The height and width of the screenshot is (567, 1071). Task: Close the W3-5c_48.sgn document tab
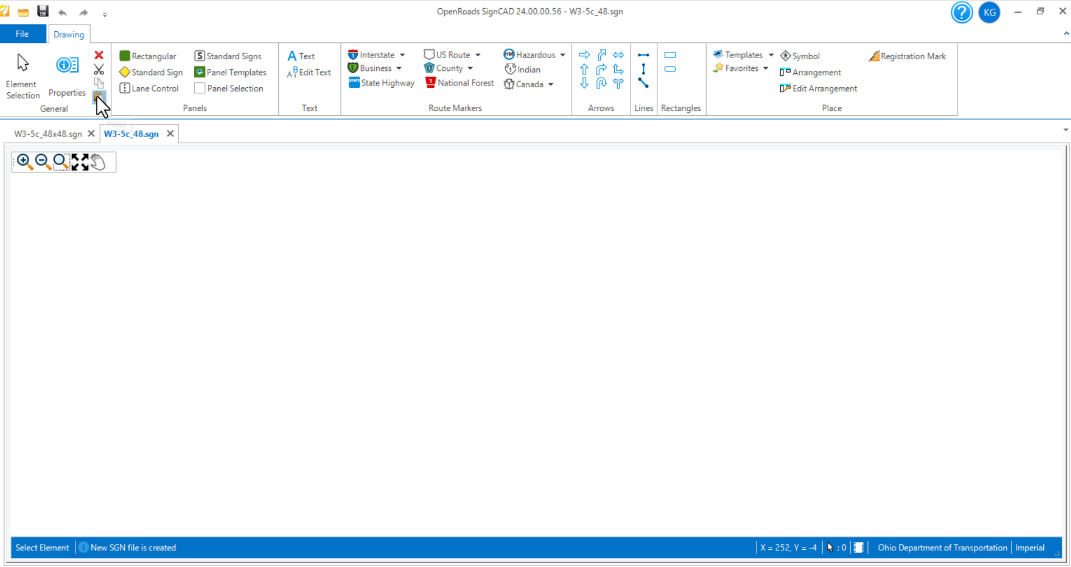[170, 134]
